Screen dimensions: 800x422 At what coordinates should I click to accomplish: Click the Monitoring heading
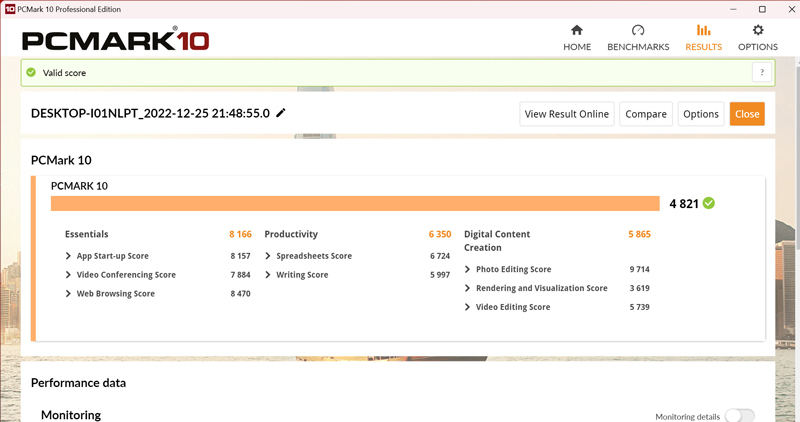click(x=71, y=415)
